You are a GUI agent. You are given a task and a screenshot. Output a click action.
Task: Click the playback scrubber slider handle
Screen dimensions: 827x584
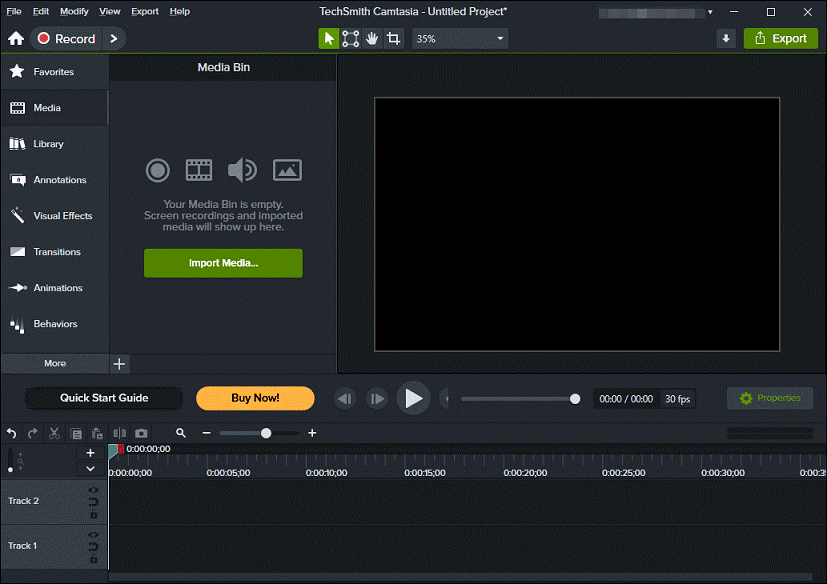click(575, 399)
